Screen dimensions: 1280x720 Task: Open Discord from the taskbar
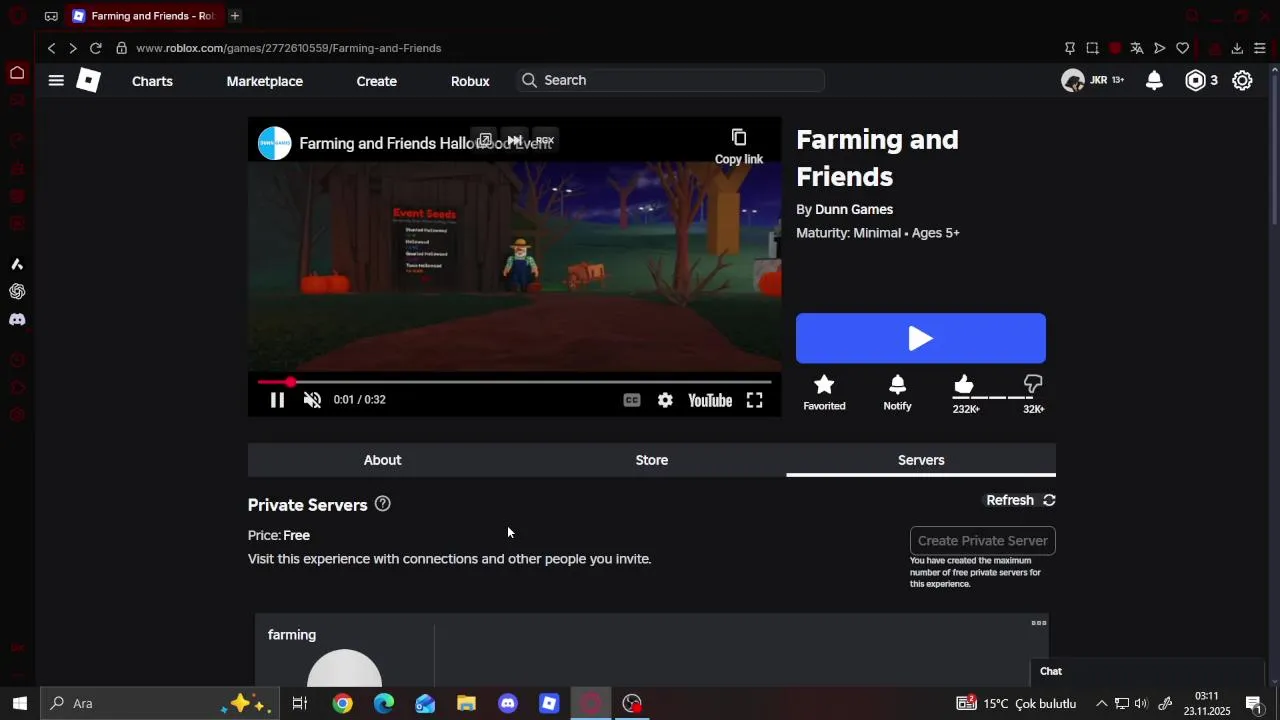pos(508,704)
